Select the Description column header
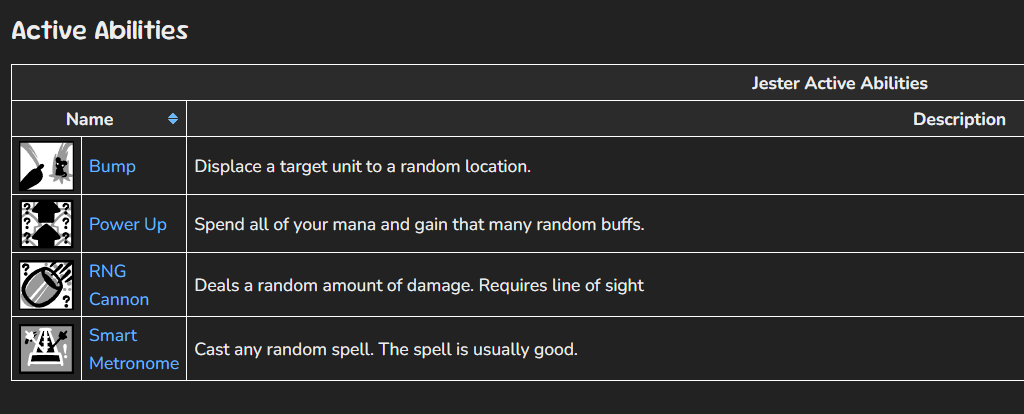The image size is (1024, 414). pos(959,119)
